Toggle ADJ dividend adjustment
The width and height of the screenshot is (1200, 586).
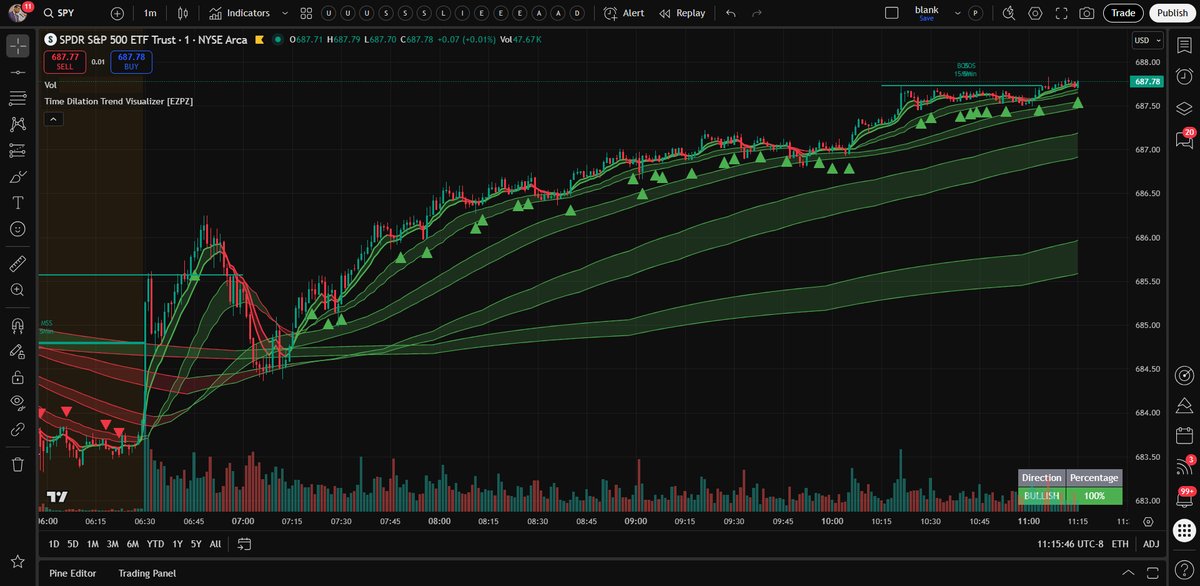[x=1151, y=544]
